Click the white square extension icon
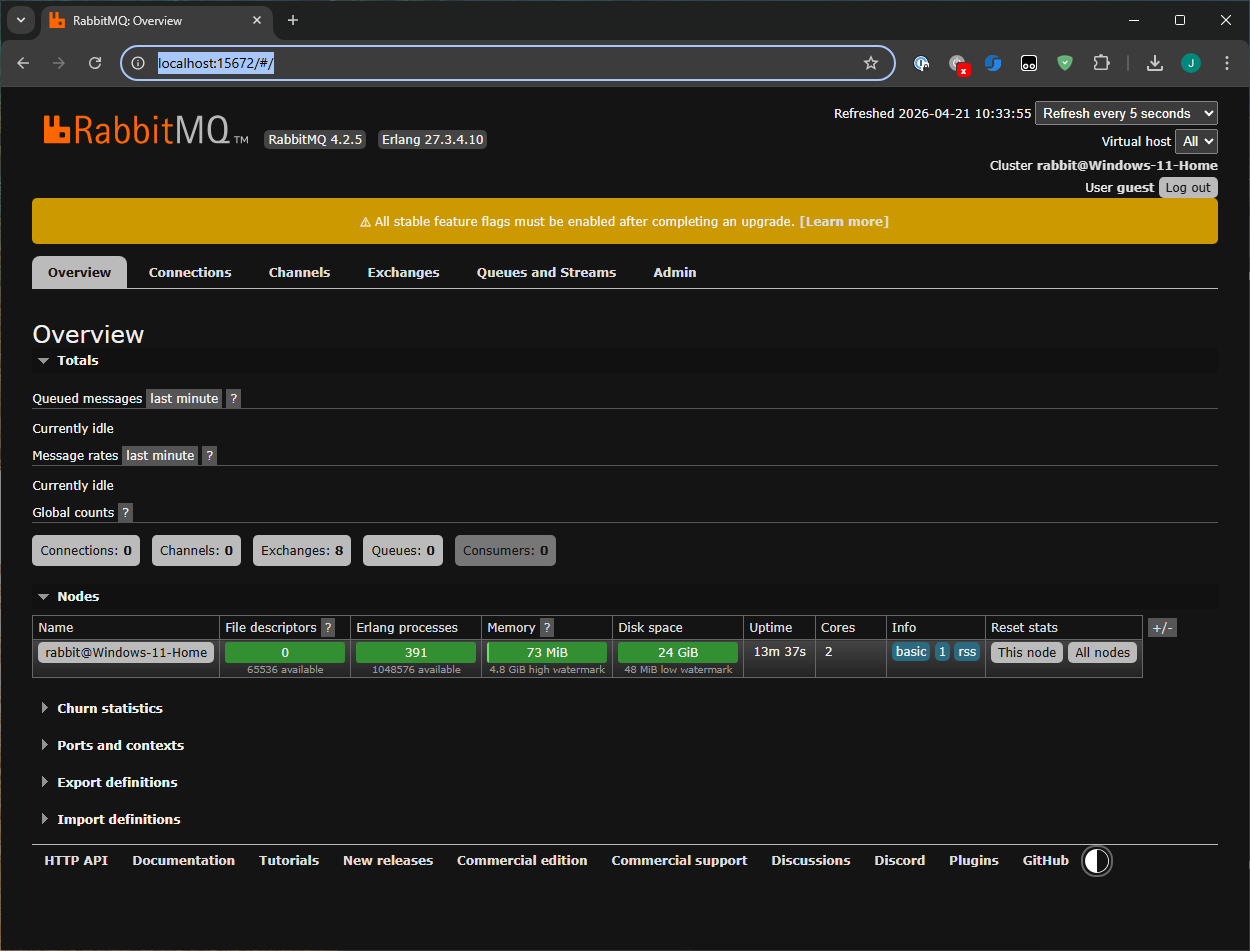 [x=1029, y=63]
